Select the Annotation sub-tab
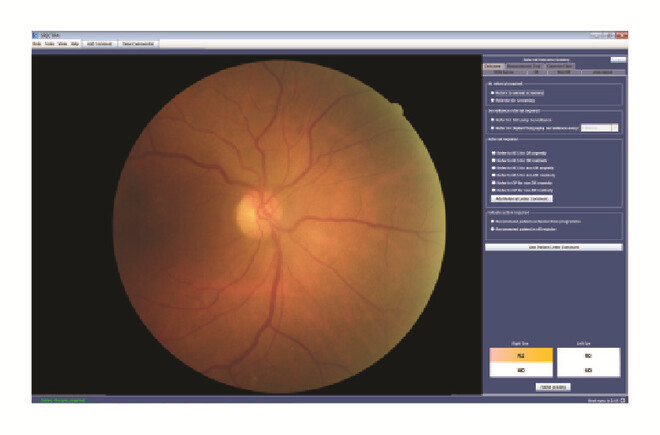The width and height of the screenshot is (660, 435). [x=603, y=72]
